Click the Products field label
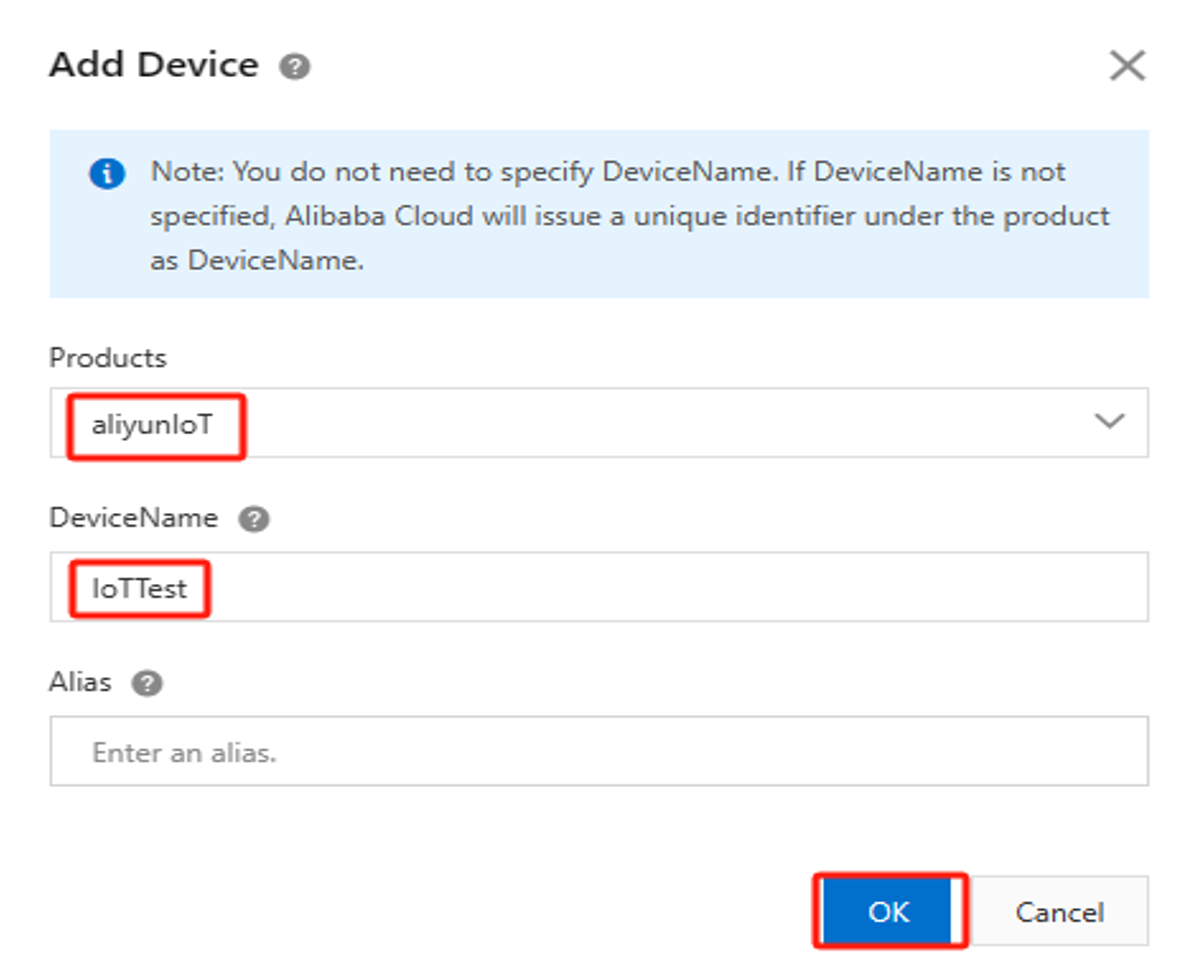Screen dimensions: 1185x961 108,358
